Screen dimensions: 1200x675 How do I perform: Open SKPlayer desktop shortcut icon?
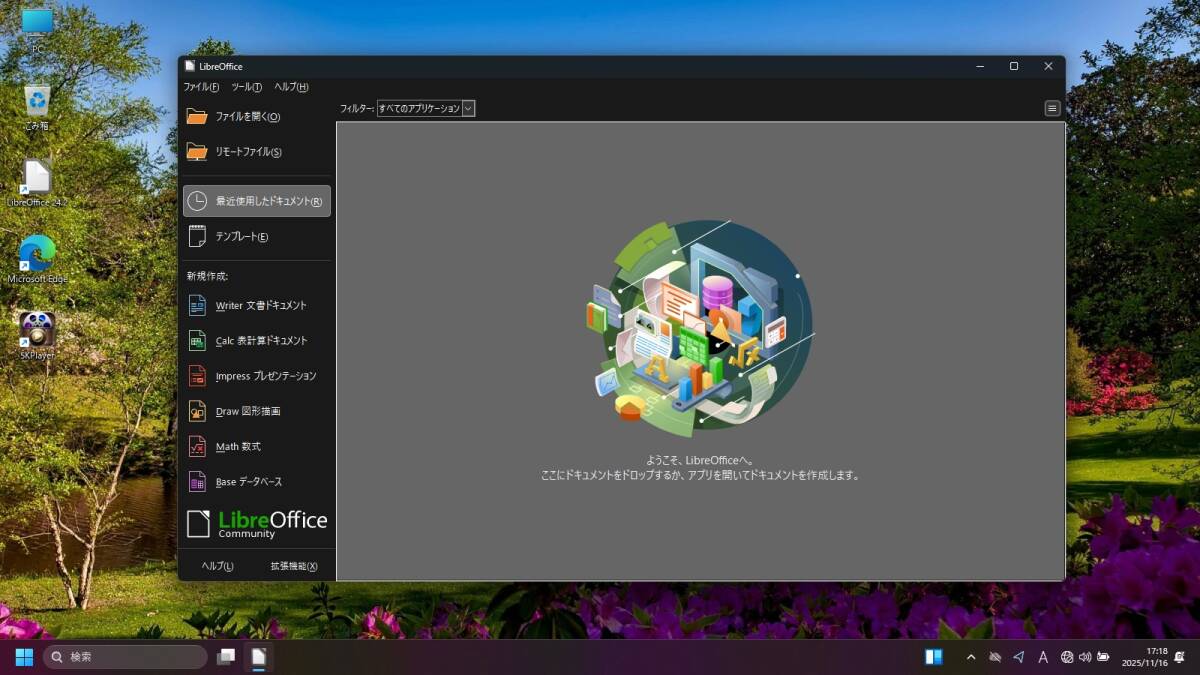pyautogui.click(x=37, y=330)
